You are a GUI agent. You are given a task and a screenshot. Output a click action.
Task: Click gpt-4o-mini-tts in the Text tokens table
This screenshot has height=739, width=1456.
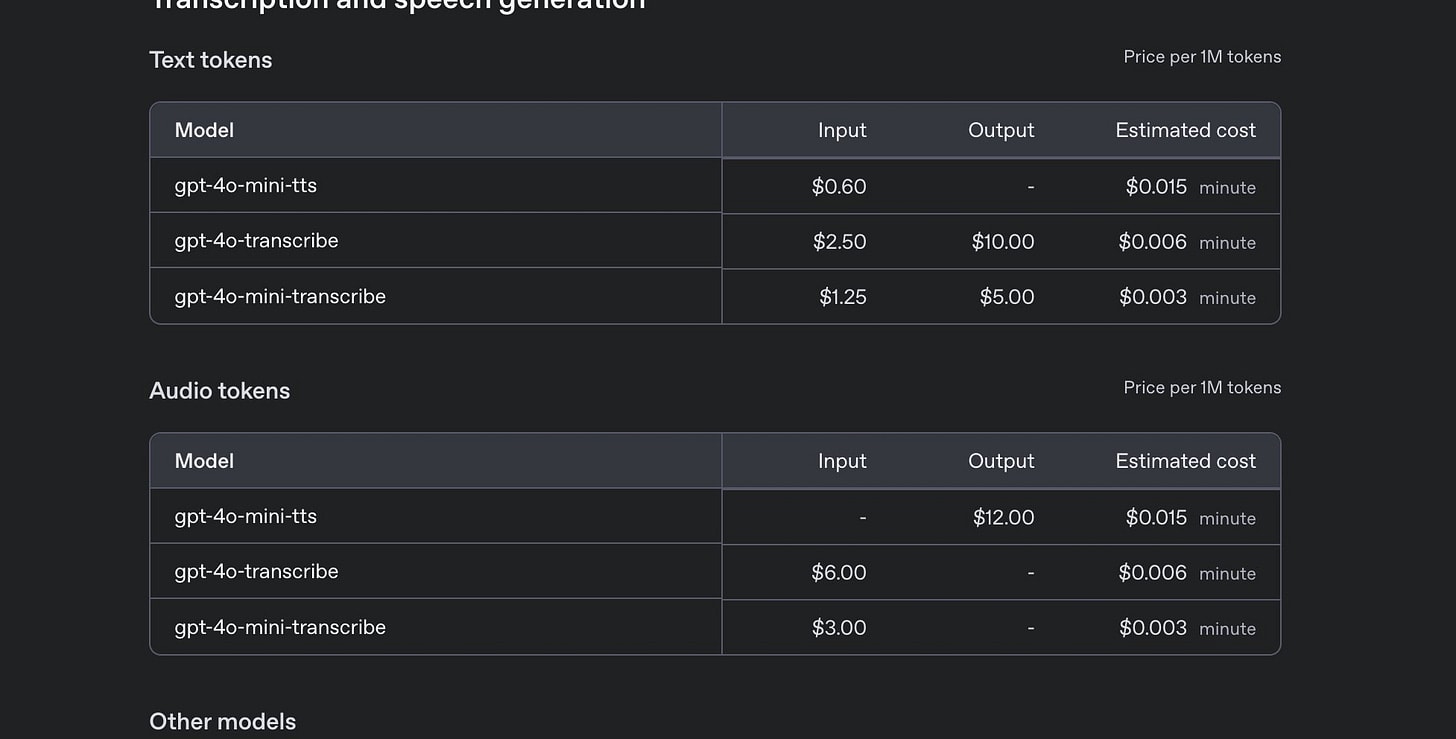tap(245, 185)
